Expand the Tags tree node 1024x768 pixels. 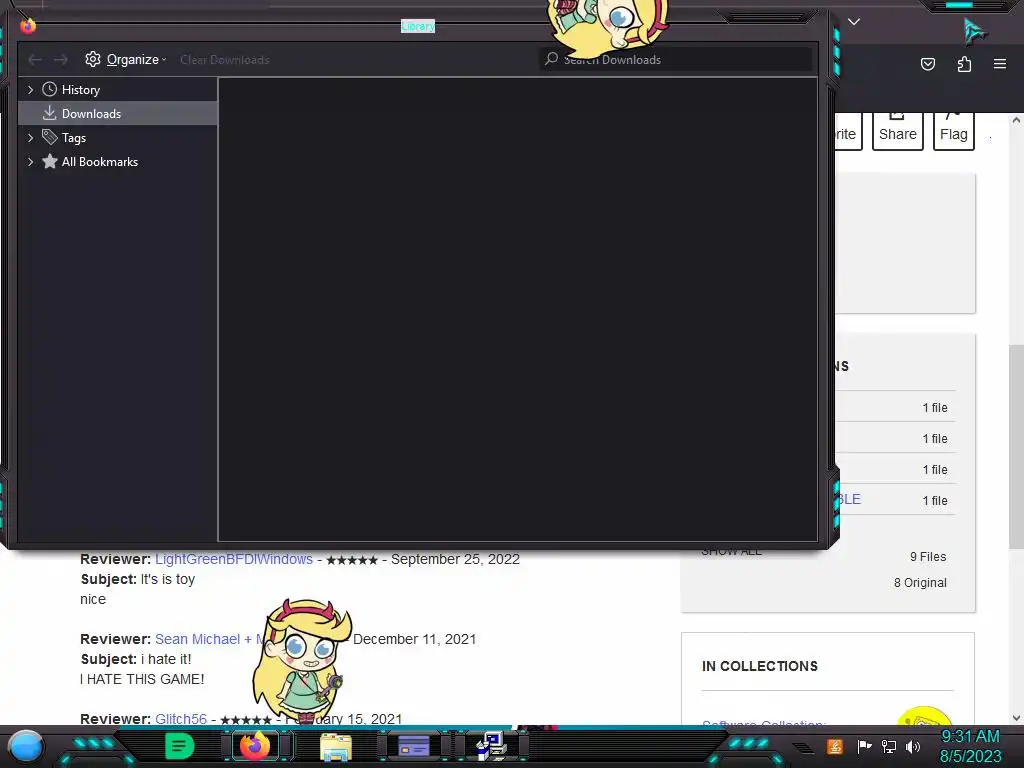pos(30,138)
